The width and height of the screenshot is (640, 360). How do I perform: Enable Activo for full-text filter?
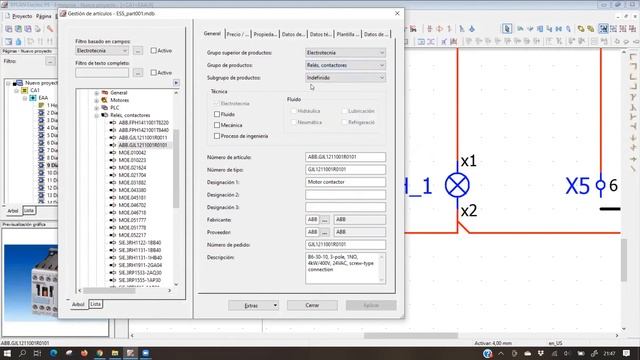[153, 73]
